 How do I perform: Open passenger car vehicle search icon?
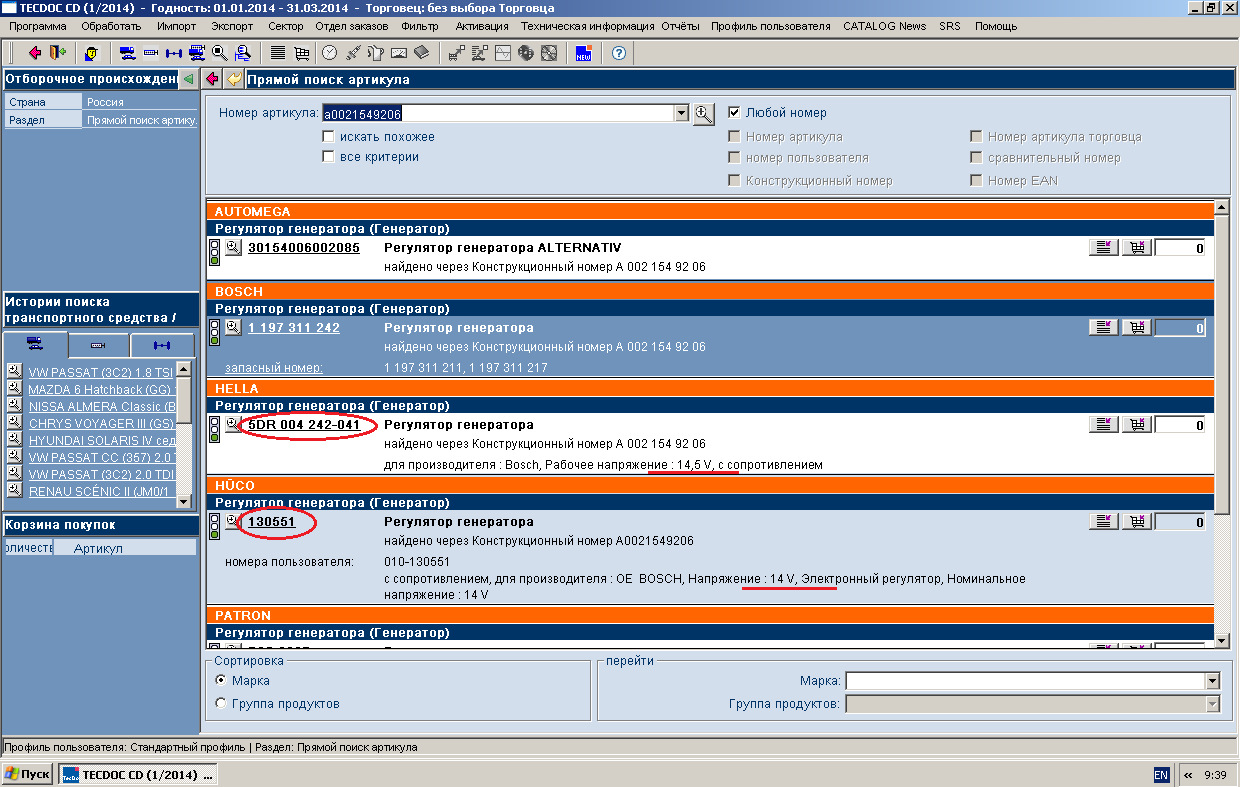pos(127,53)
